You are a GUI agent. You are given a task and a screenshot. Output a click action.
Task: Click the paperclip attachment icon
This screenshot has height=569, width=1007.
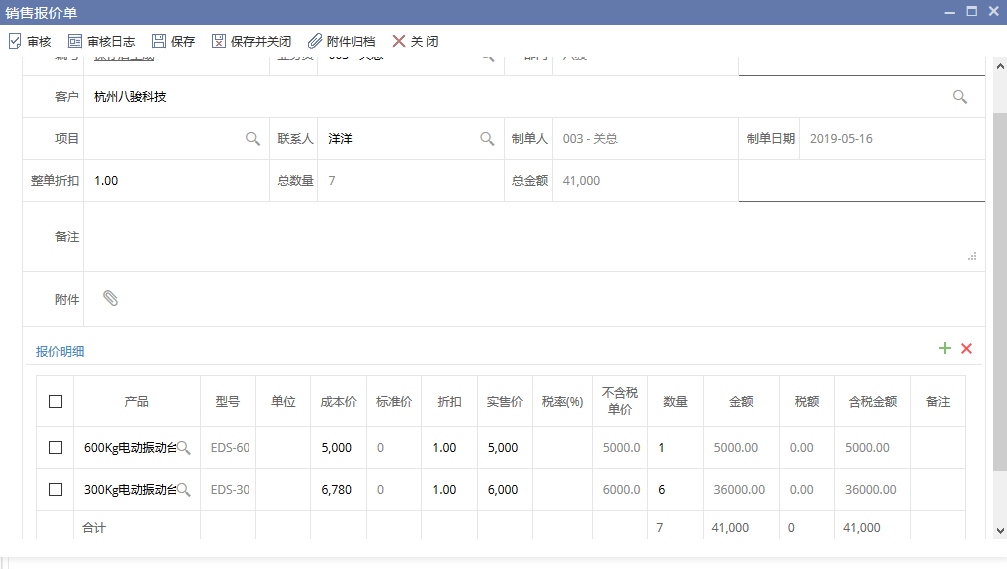pyautogui.click(x=111, y=298)
